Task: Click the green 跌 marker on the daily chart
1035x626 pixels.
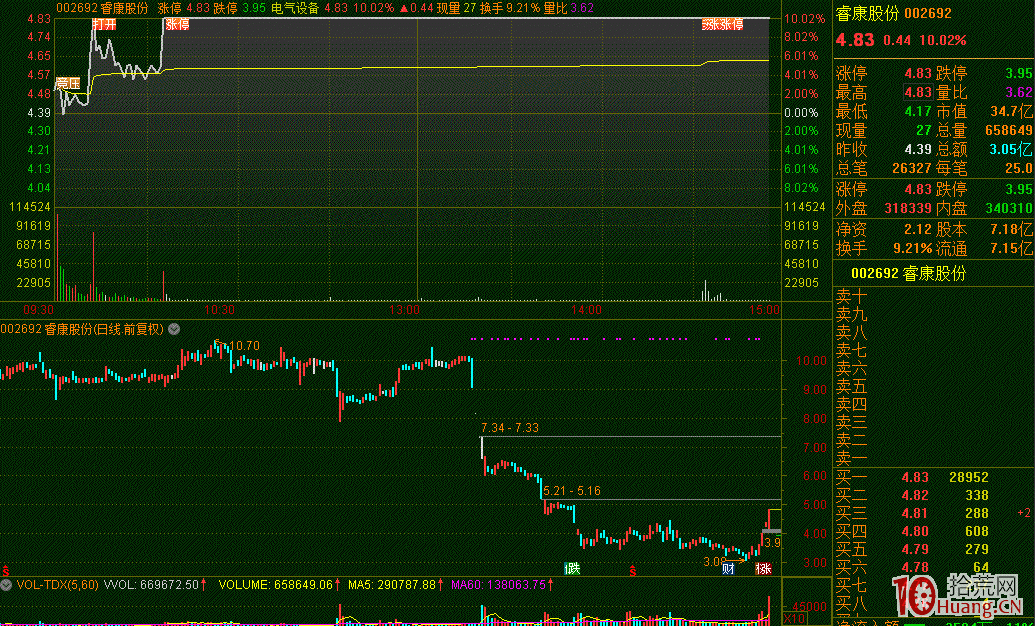Action: [x=572, y=569]
